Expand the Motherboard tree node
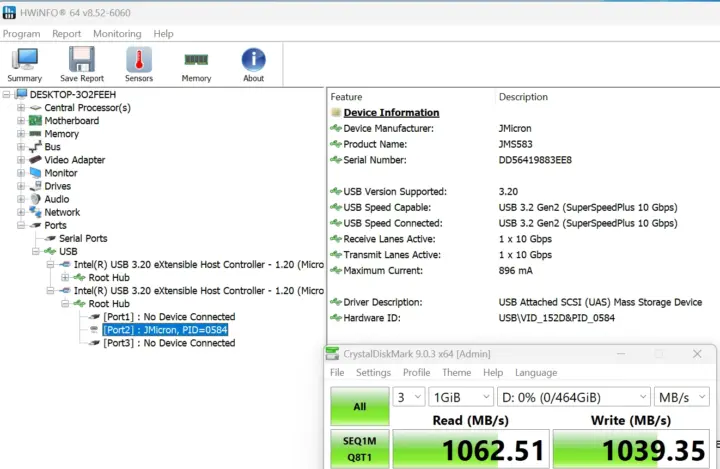The width and height of the screenshot is (720, 469). click(21, 121)
